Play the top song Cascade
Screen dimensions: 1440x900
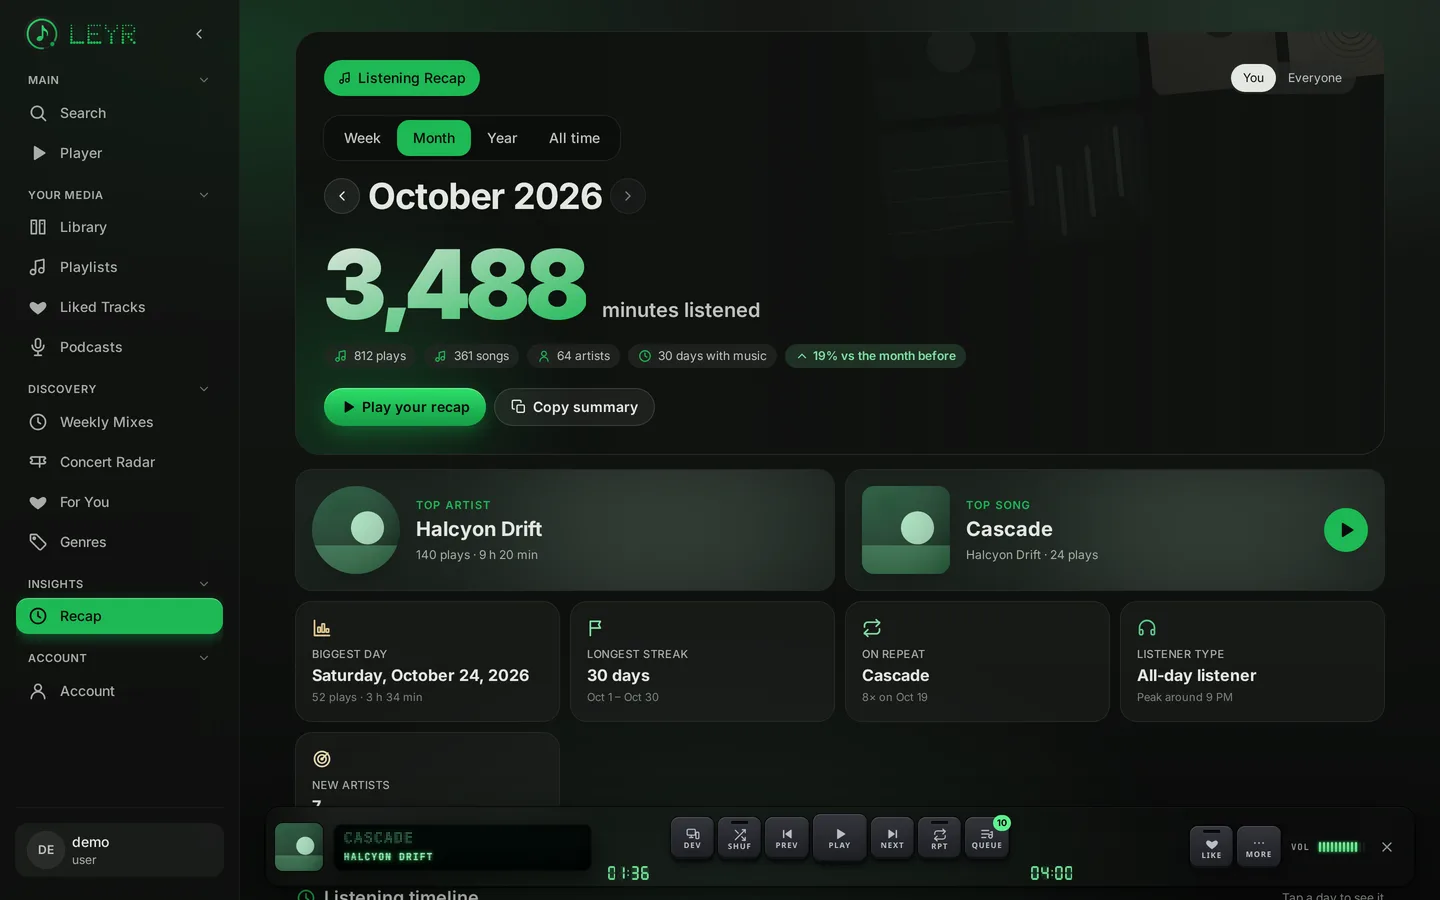pos(1346,530)
